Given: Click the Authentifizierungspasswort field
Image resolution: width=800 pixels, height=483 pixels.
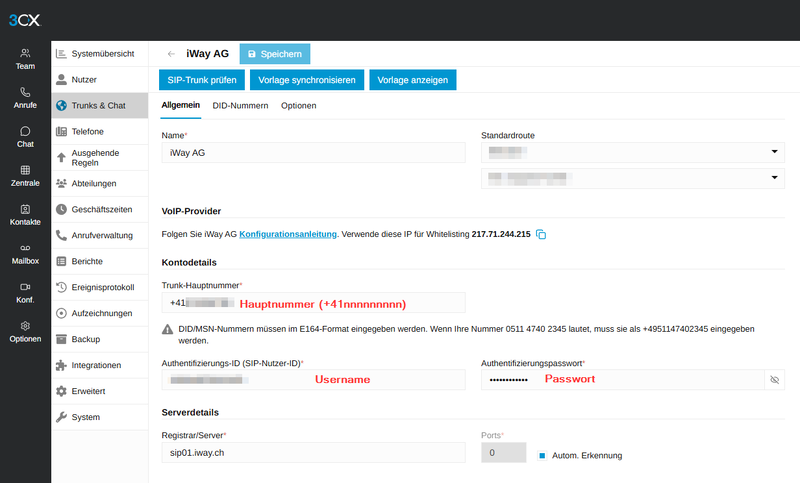Looking at the screenshot, I should (x=622, y=379).
